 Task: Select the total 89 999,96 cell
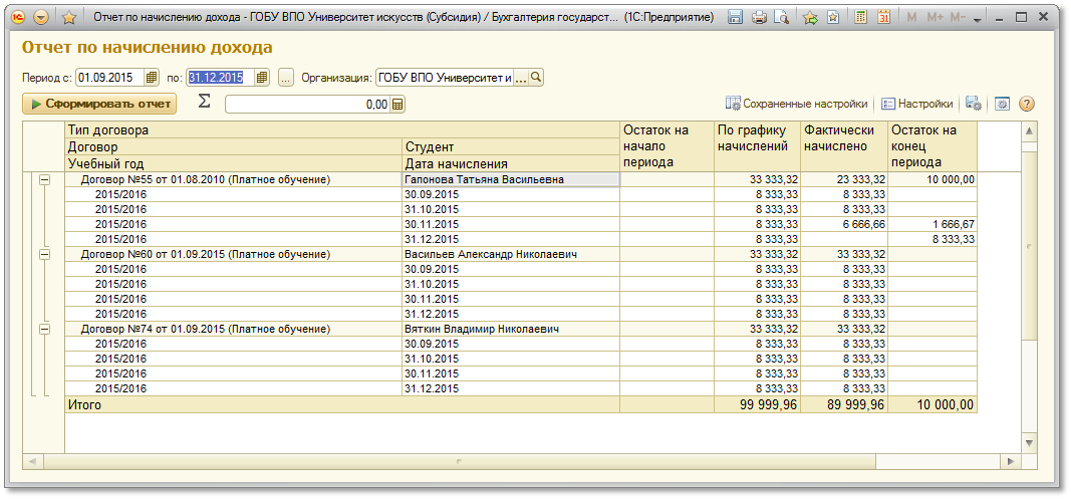845,405
